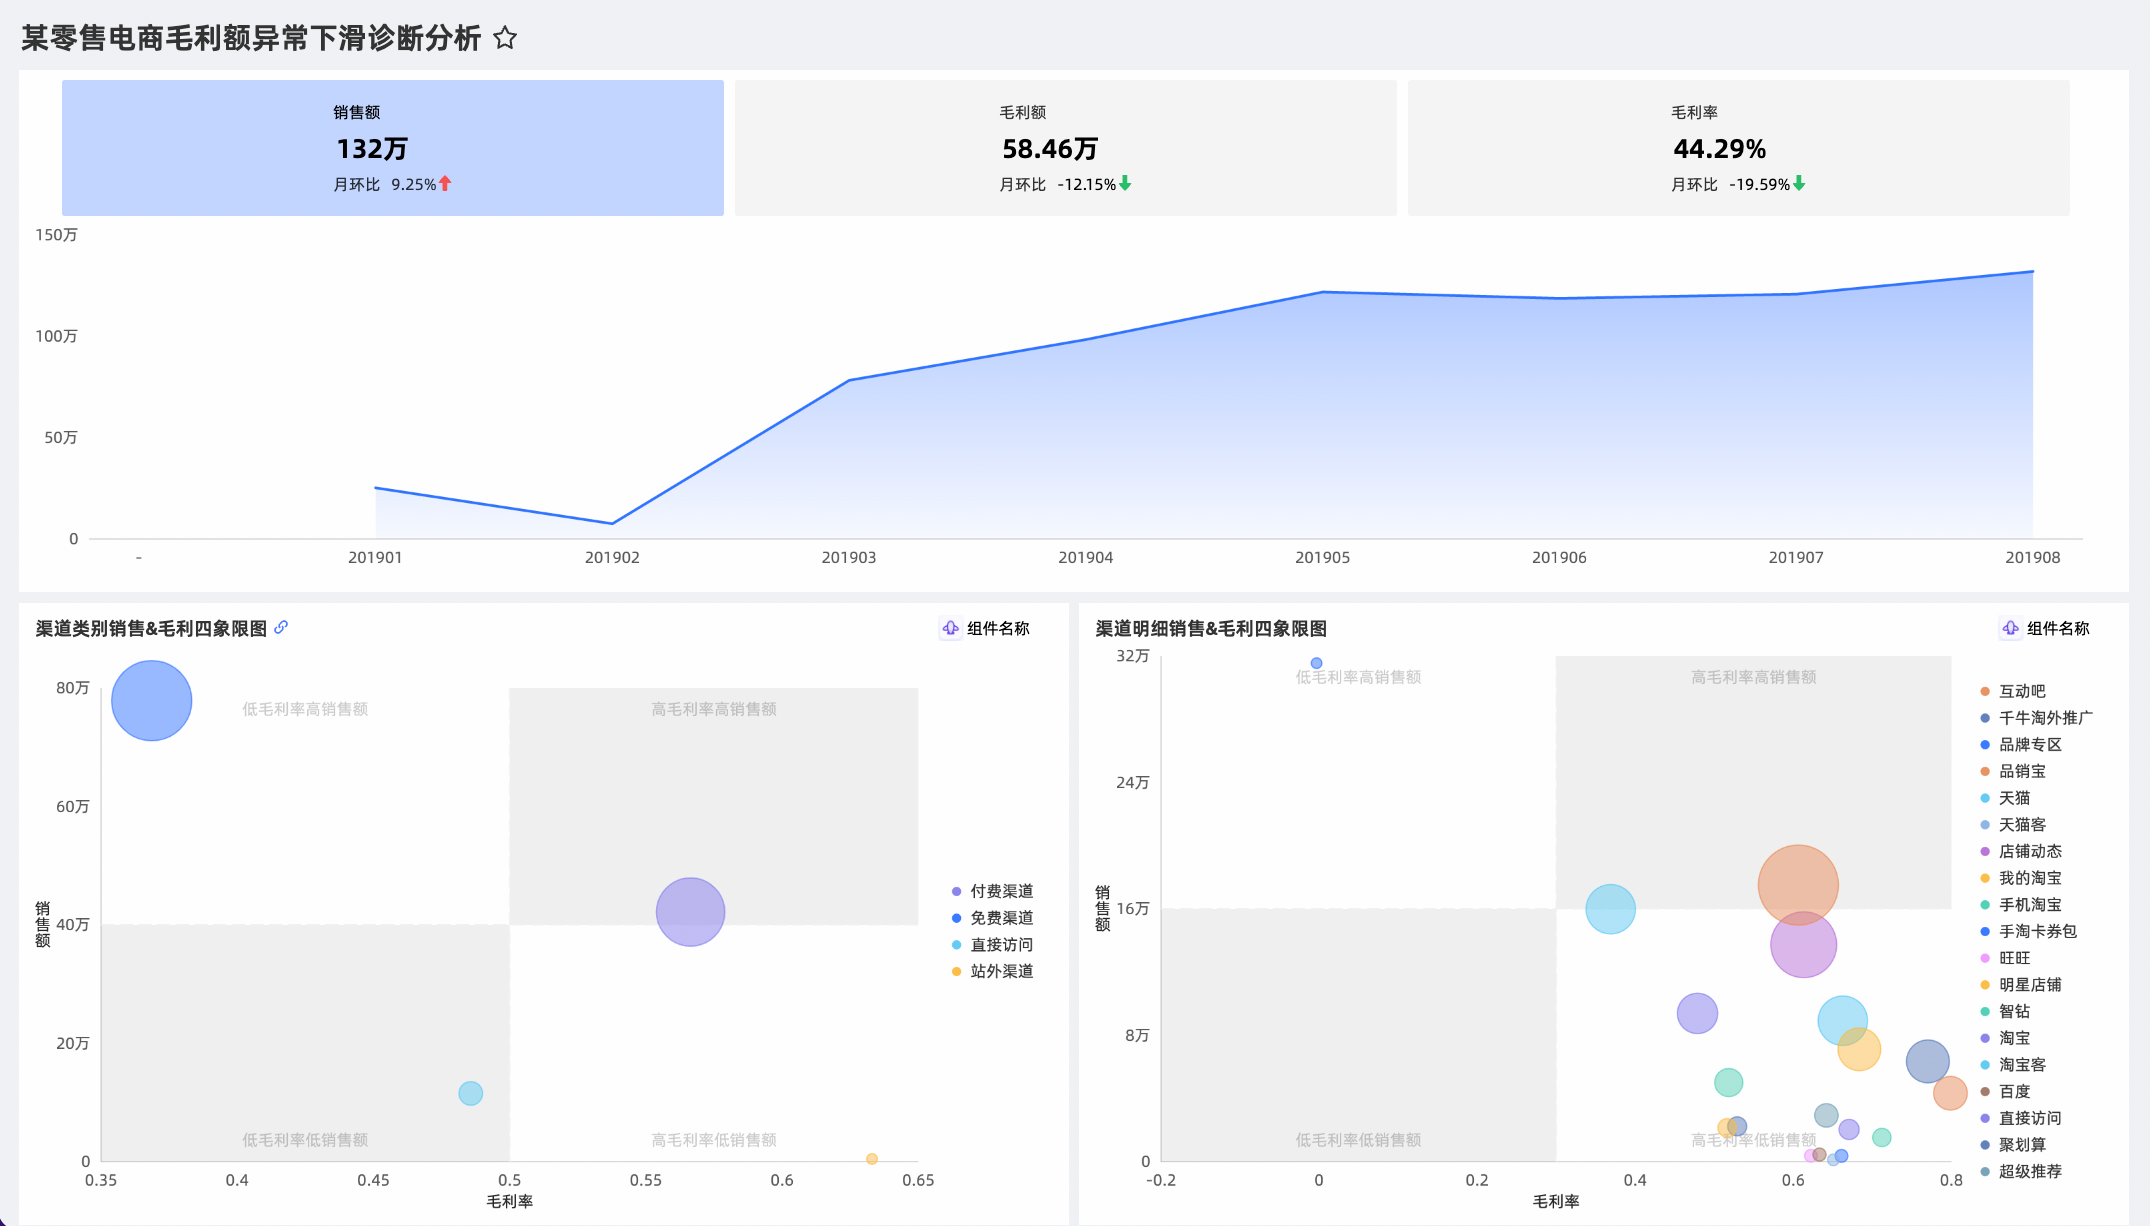Image resolution: width=2150 pixels, height=1226 pixels.
Task: Click the 渠道明细销售&毛利四象限图 title
Action: pyautogui.click(x=1211, y=628)
